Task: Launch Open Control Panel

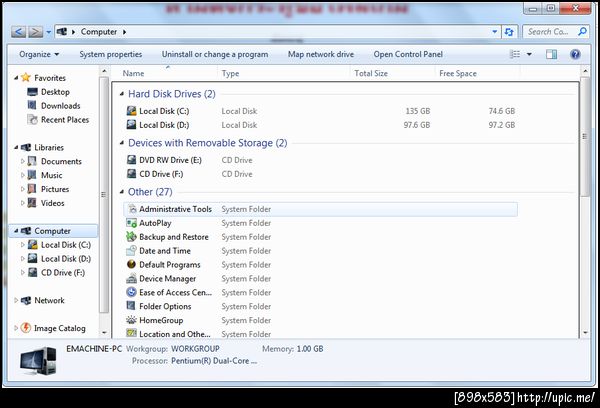Action: point(408,54)
